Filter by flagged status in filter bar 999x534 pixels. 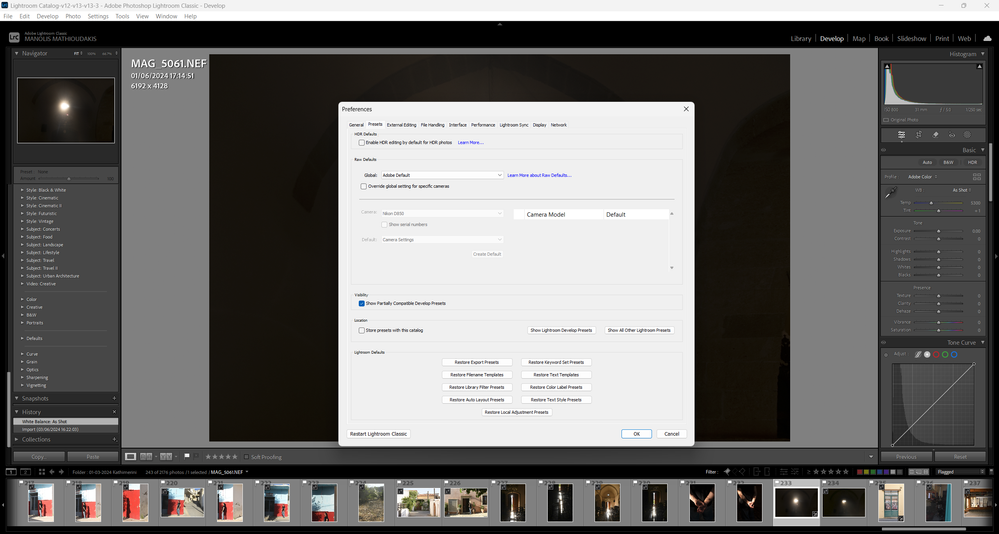[x=727, y=472]
